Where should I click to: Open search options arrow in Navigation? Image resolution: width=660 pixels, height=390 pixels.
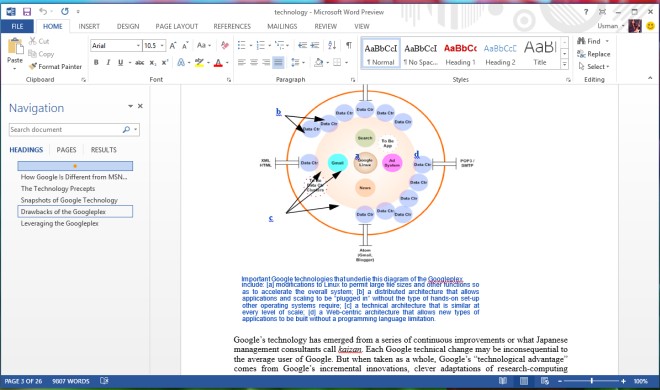coord(136,130)
